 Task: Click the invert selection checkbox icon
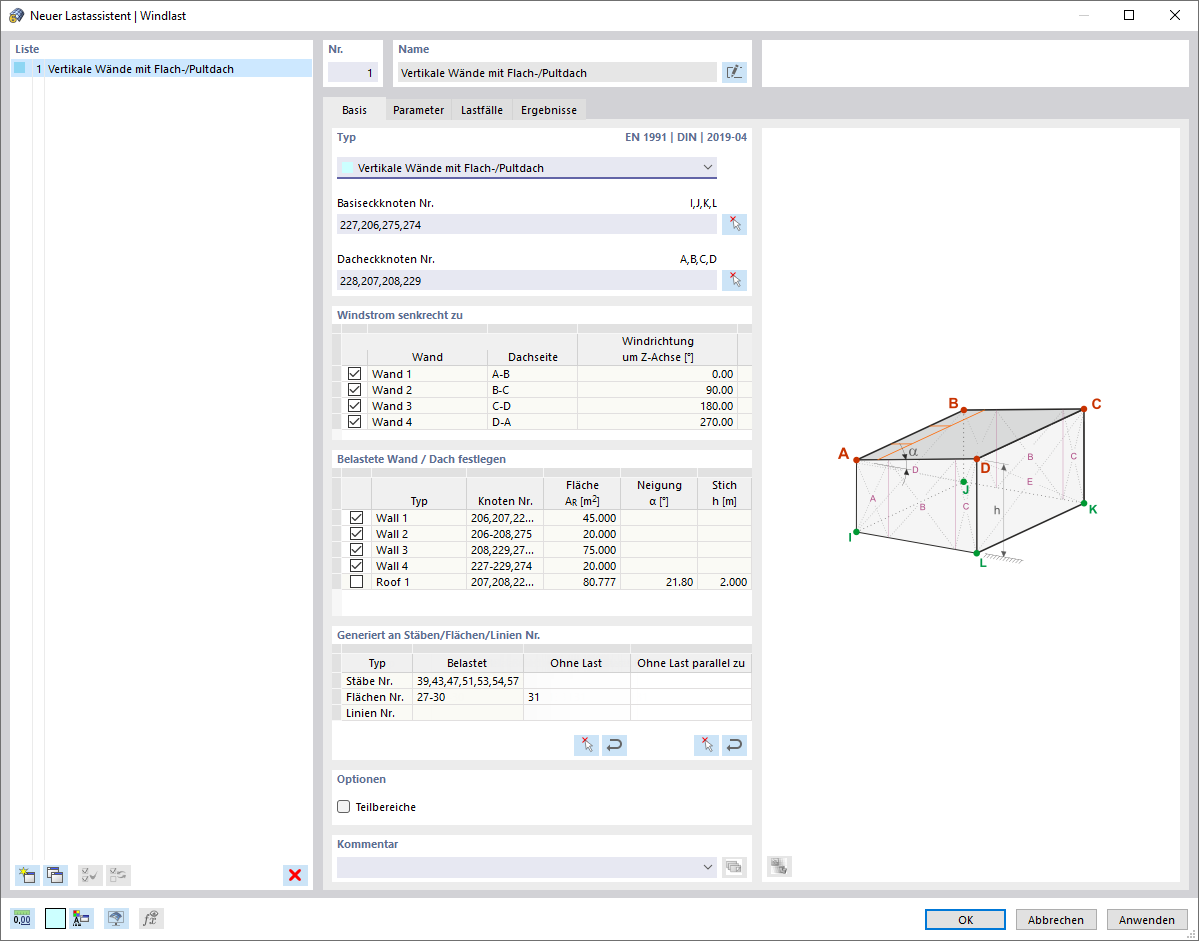[119, 874]
